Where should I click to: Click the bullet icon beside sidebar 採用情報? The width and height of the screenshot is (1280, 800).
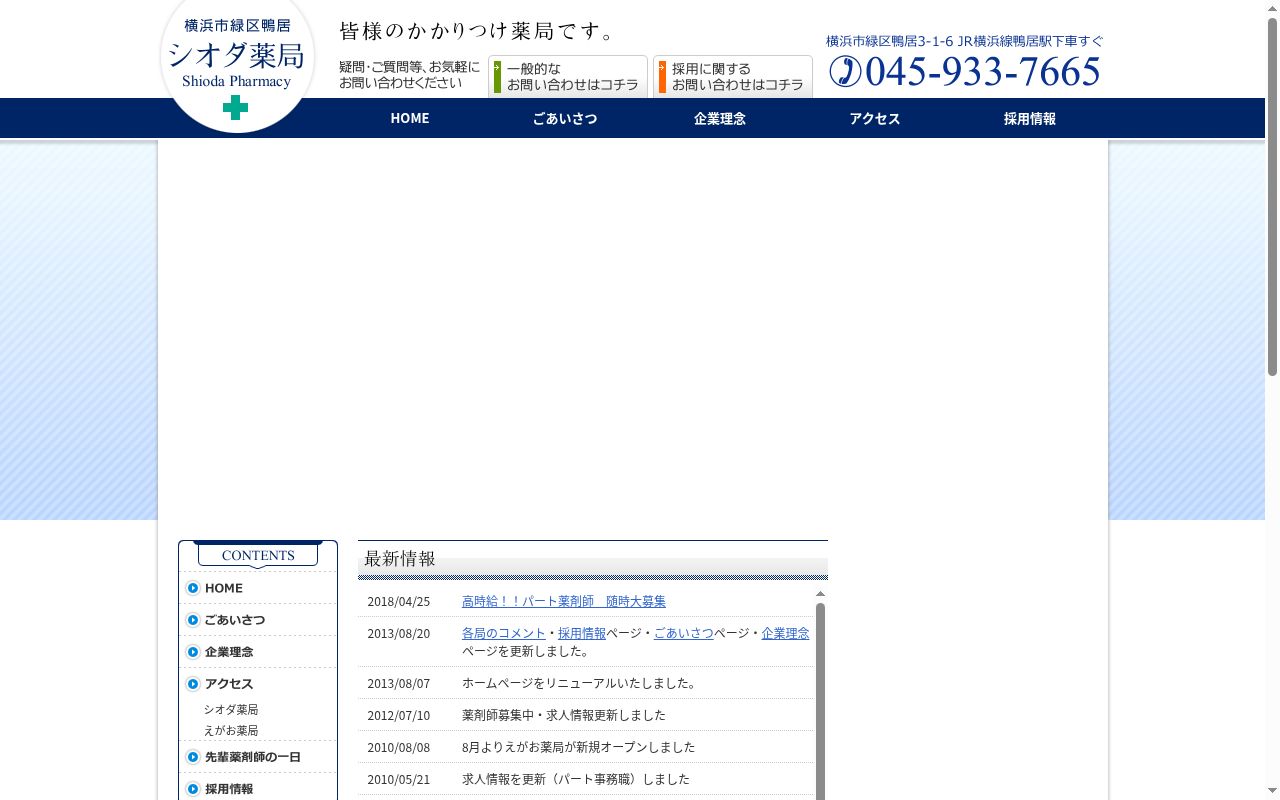click(193, 789)
